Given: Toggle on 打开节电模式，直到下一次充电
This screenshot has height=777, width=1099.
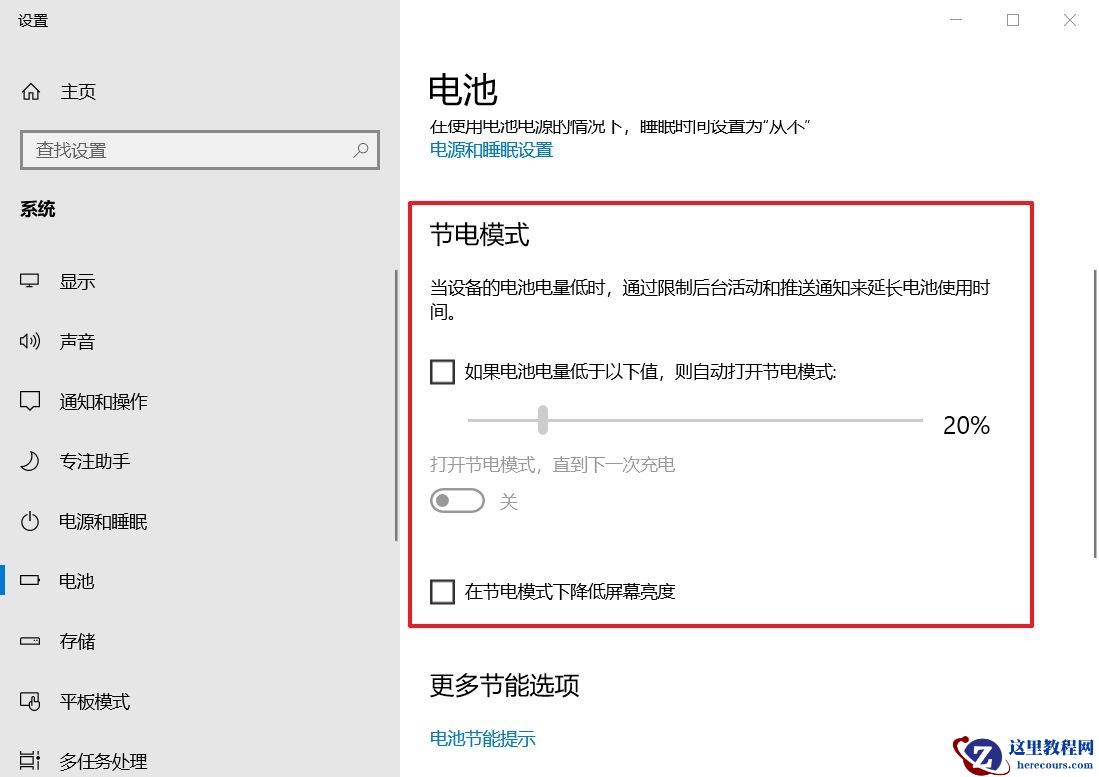Looking at the screenshot, I should [x=457, y=501].
